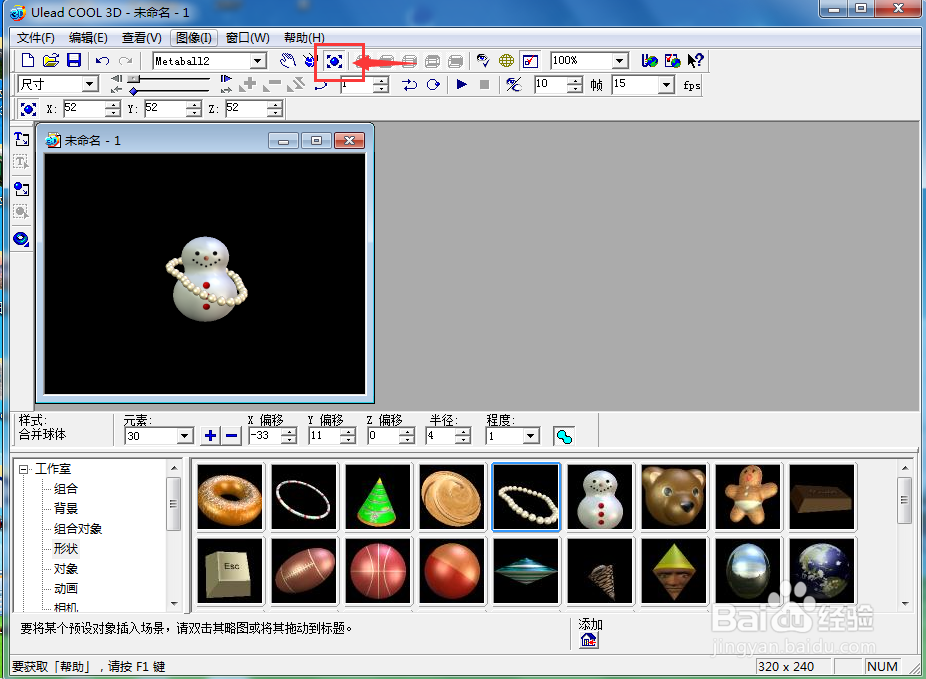The image size is (926, 679).
Task: Select the donut preset thumbnail
Action: (230, 497)
